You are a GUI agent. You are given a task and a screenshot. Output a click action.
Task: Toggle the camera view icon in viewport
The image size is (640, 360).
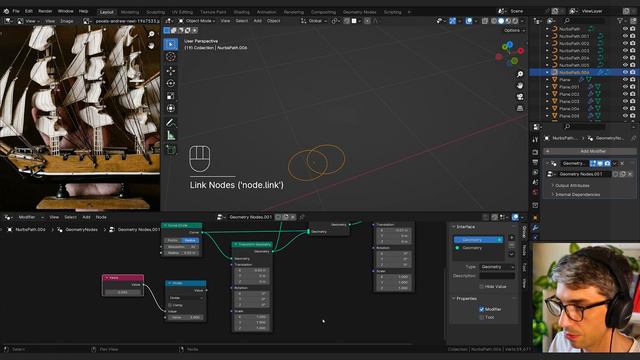click(x=520, y=97)
